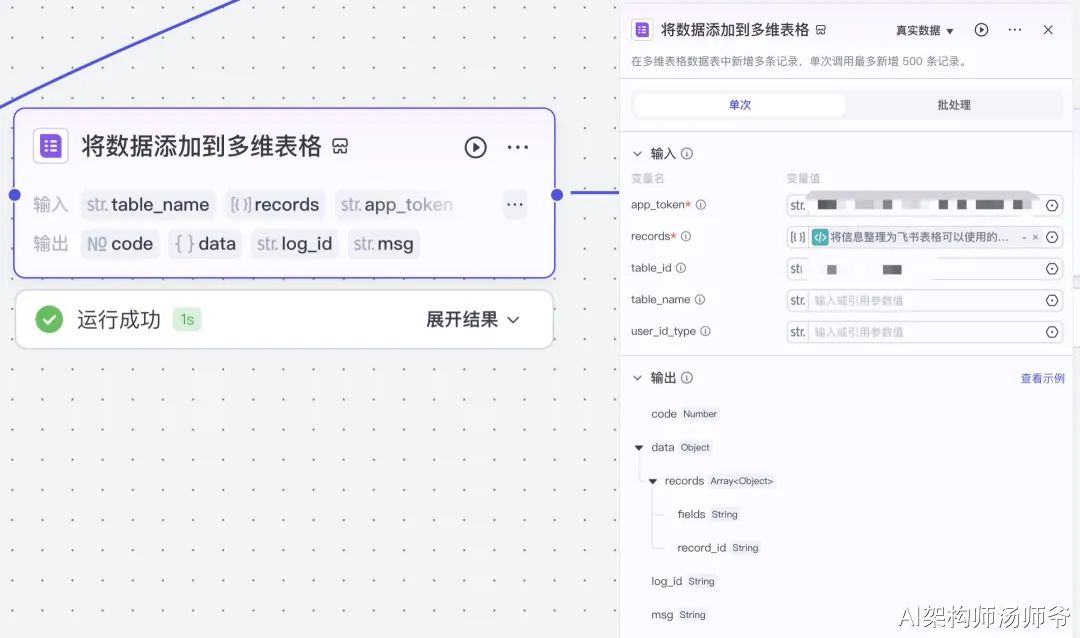Remove the referenced records value with the x
Screen dimensions: 1080x638
click(x=1035, y=237)
